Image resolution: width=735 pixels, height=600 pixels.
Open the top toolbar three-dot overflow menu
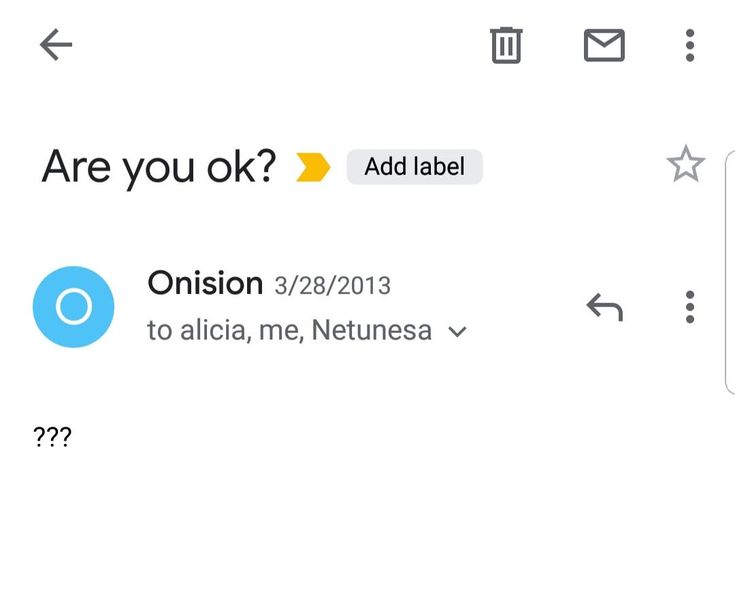(690, 45)
